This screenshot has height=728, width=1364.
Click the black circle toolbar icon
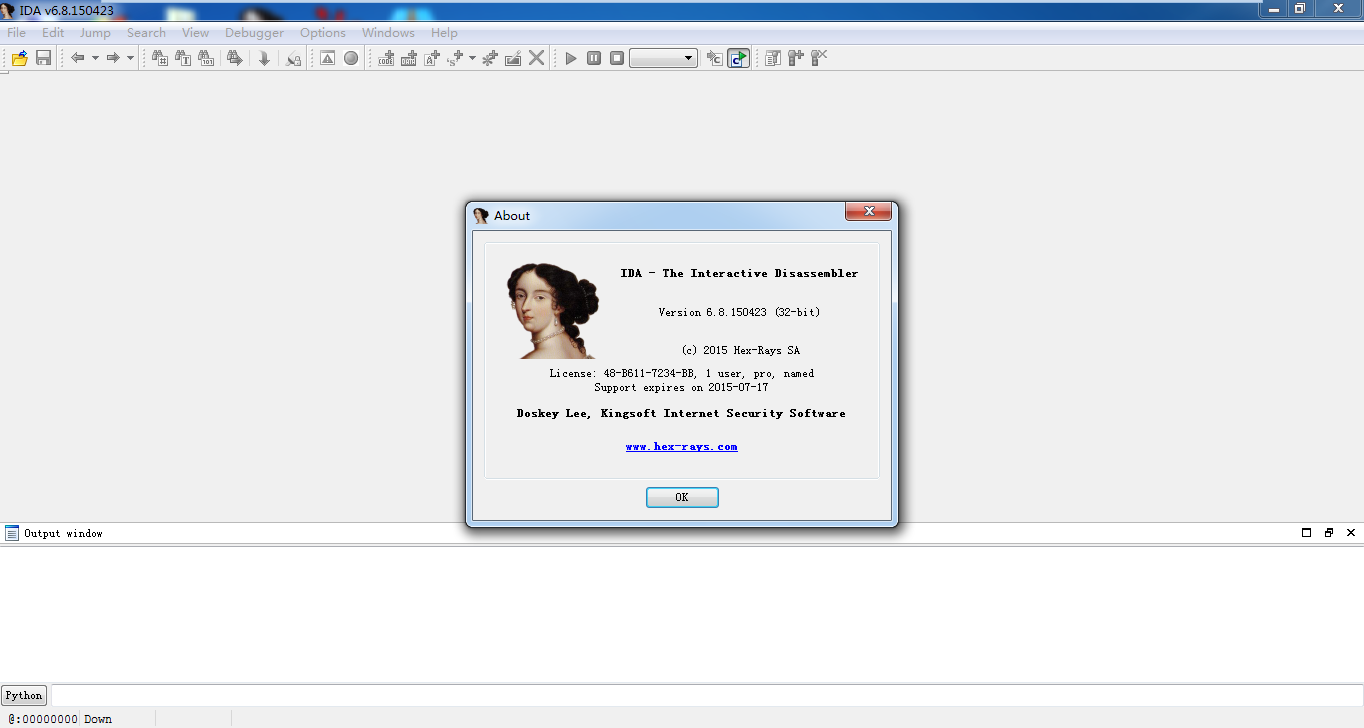click(351, 58)
